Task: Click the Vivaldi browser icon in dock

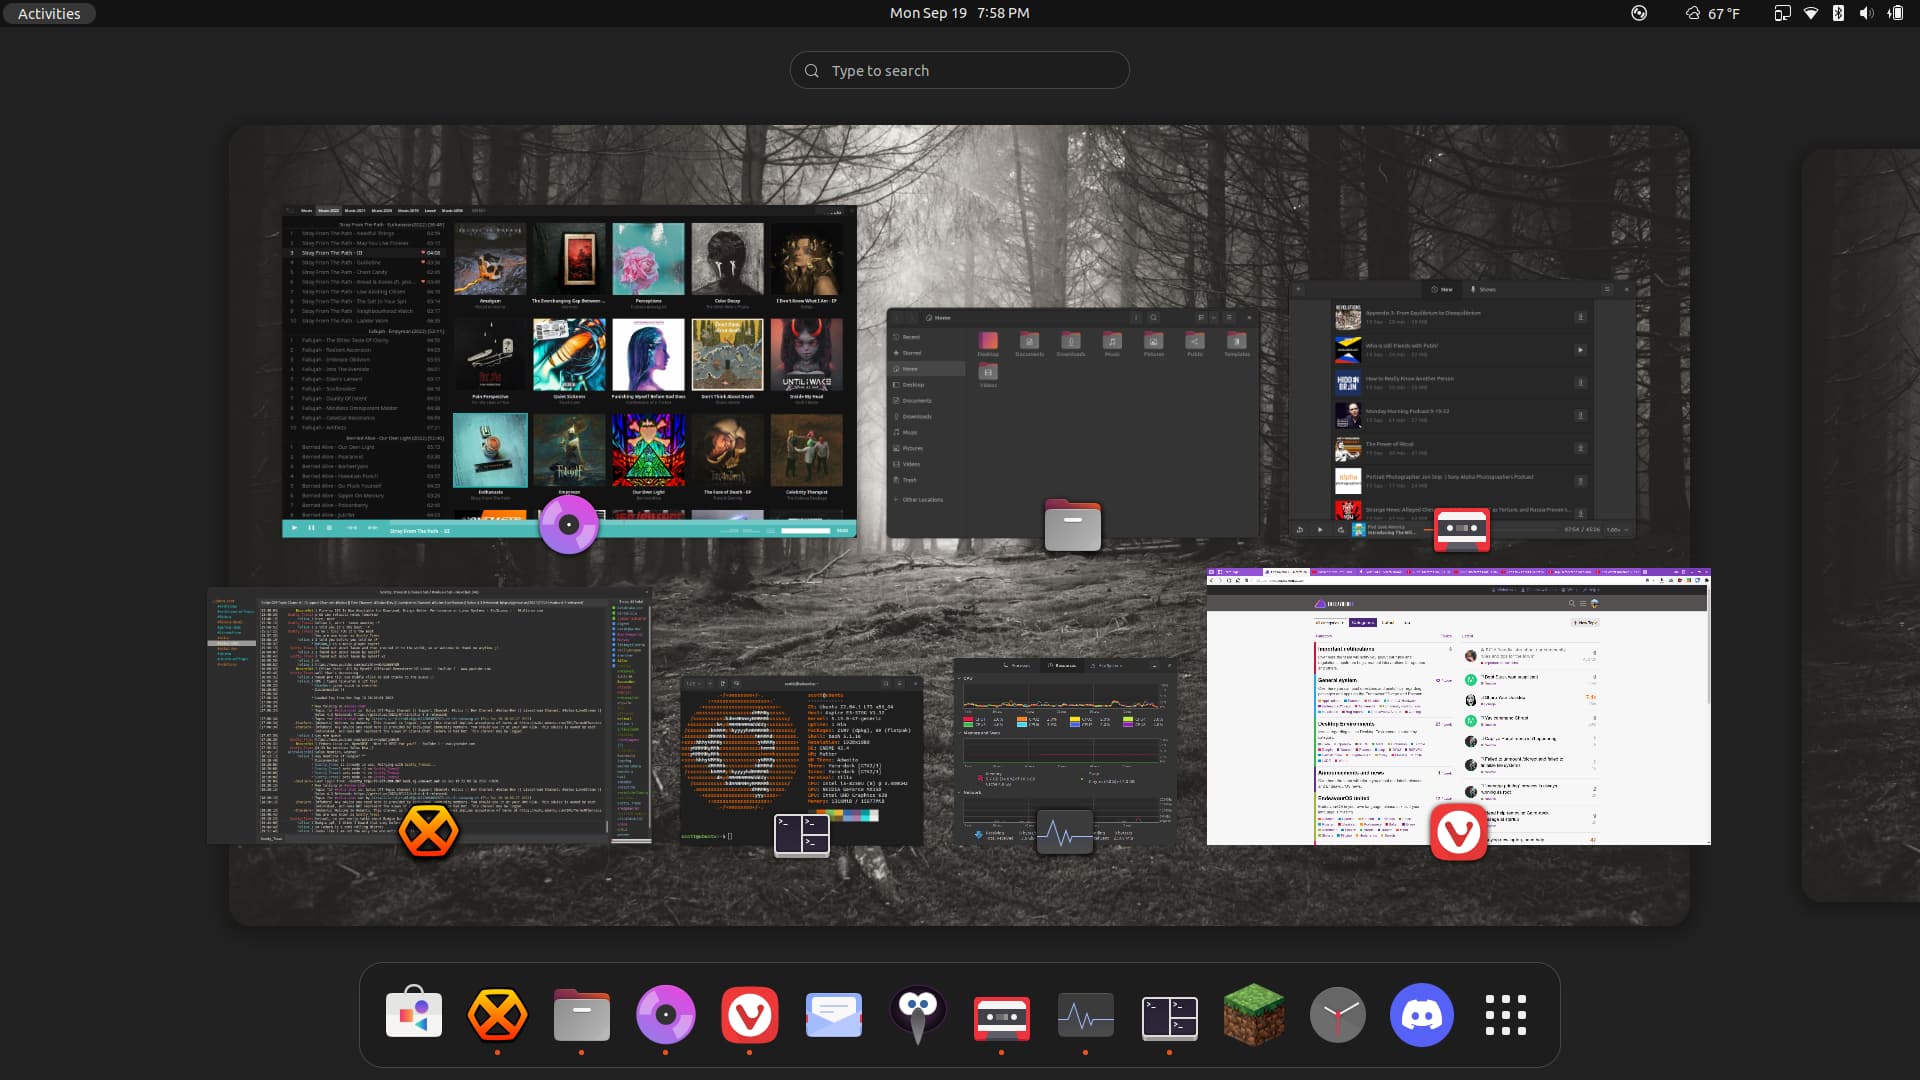Action: pyautogui.click(x=749, y=1014)
